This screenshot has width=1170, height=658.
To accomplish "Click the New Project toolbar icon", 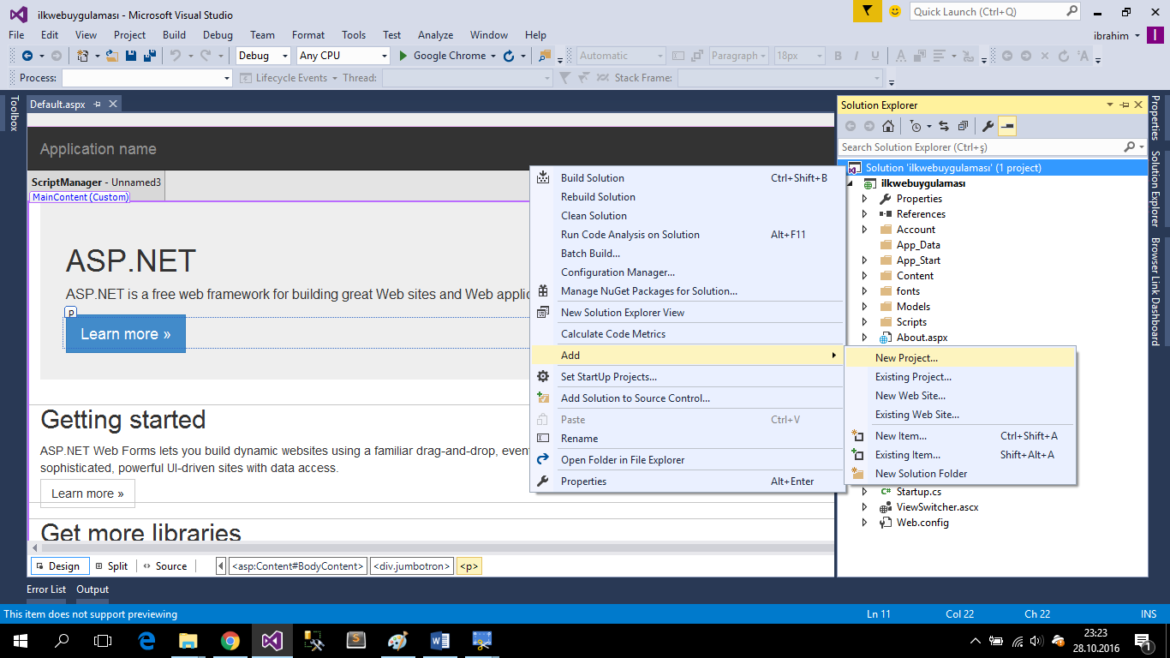I will 82,56.
